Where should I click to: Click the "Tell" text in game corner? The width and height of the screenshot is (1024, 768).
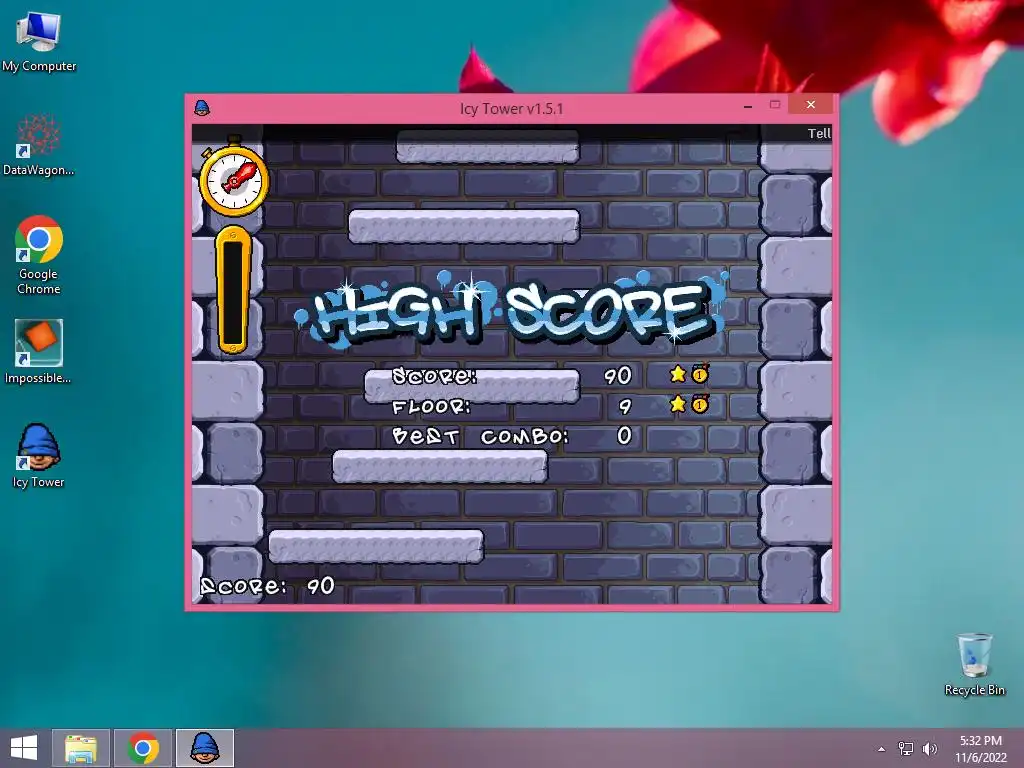(x=819, y=133)
